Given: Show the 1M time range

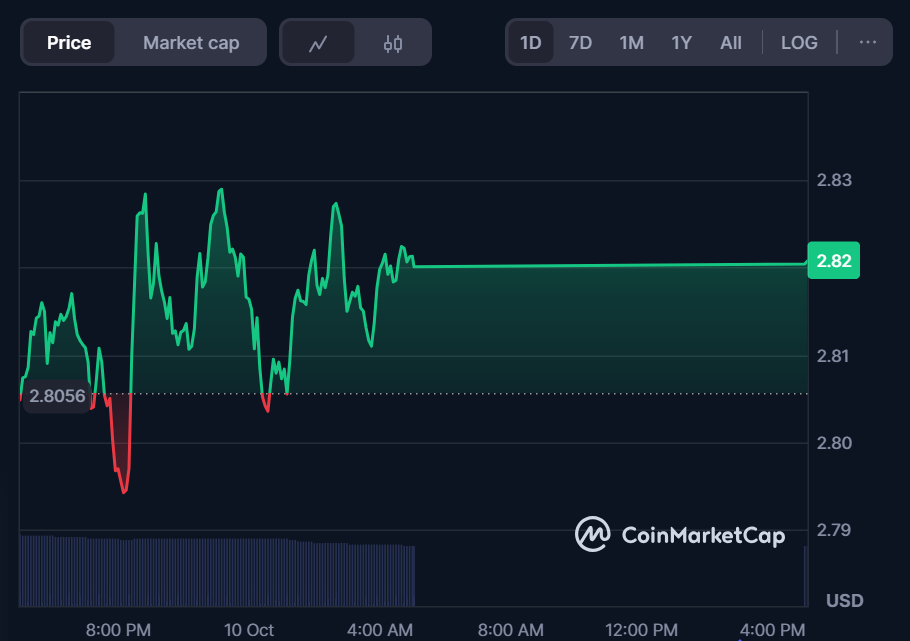Looking at the screenshot, I should (x=631, y=42).
